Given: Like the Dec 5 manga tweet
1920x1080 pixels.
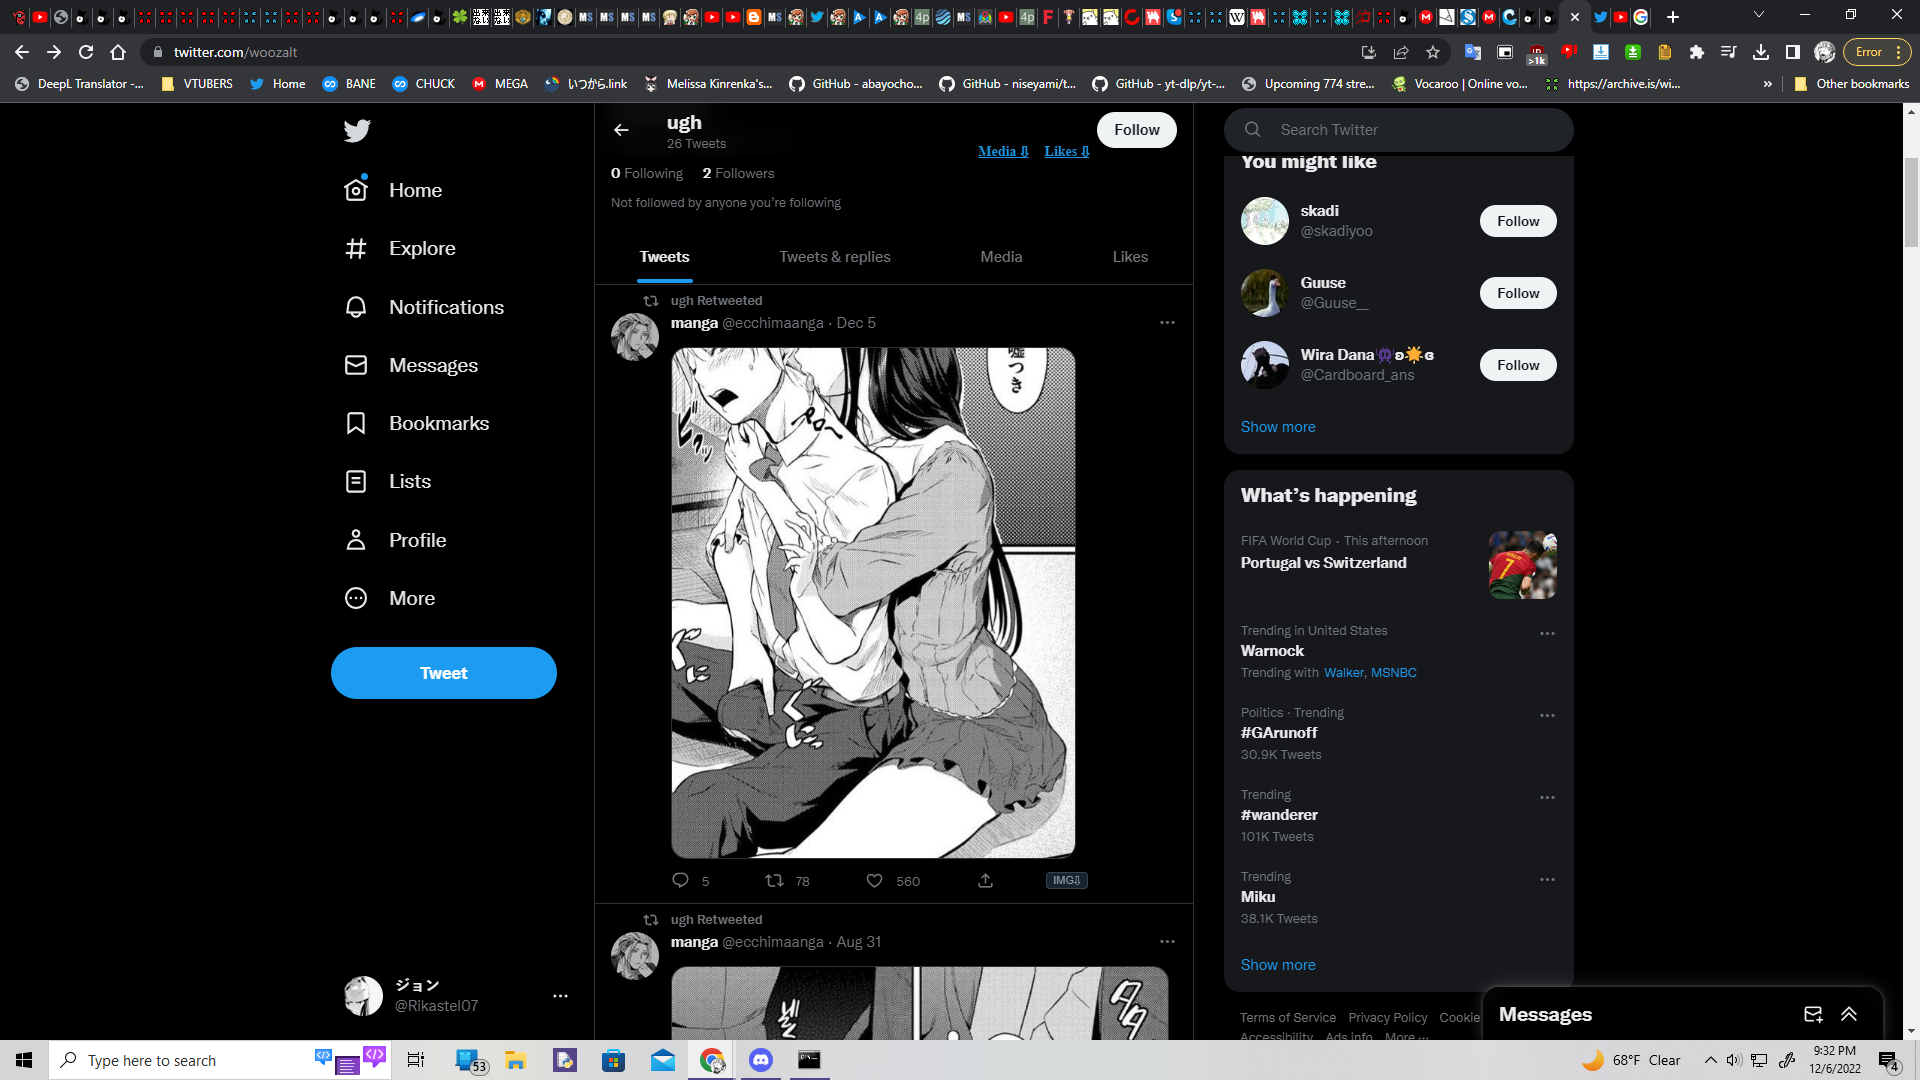Looking at the screenshot, I should (875, 881).
